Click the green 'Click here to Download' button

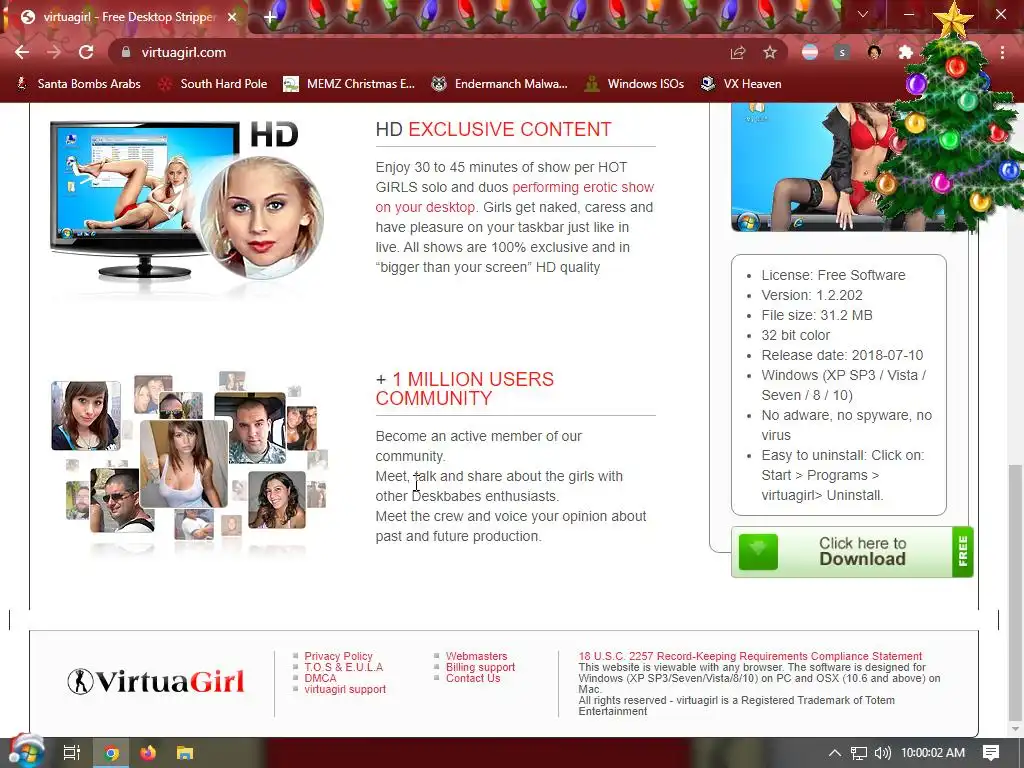pyautogui.click(x=852, y=552)
